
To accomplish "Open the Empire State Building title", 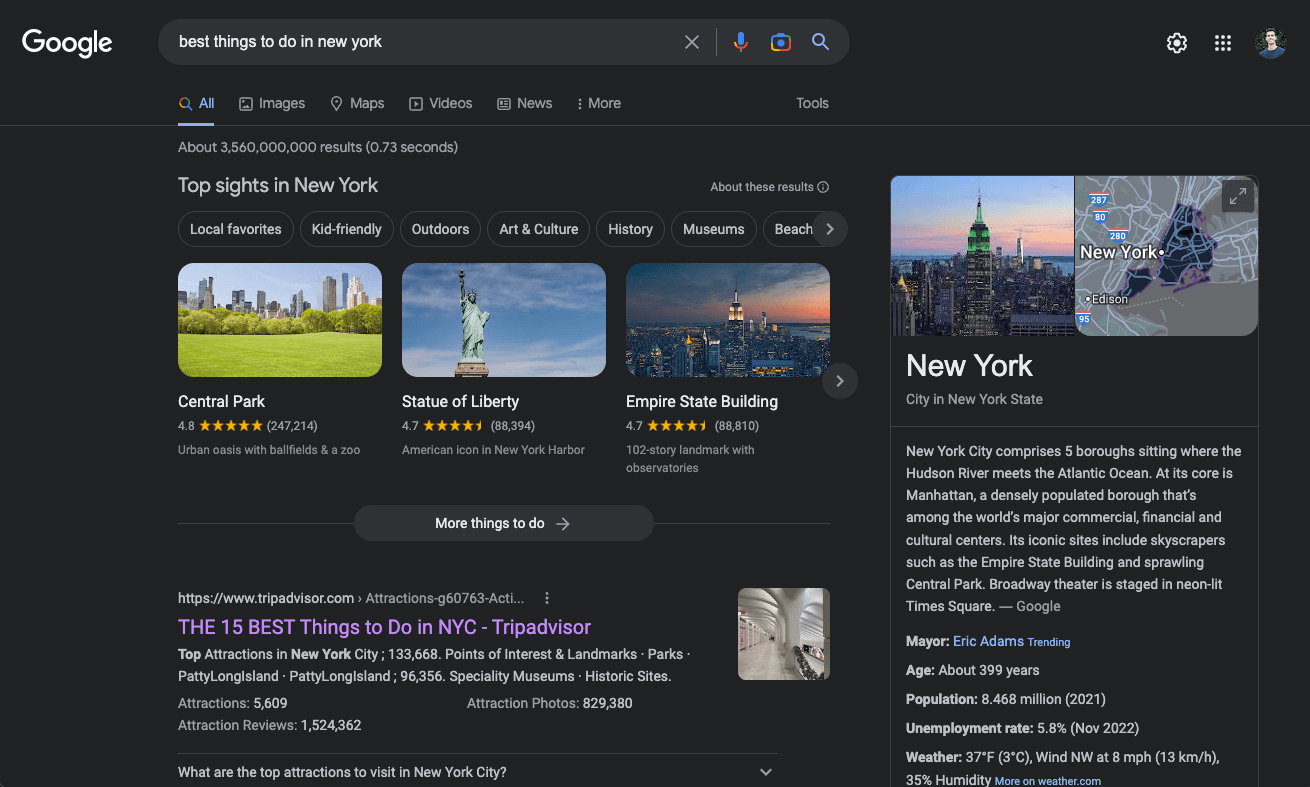I will (x=702, y=401).
